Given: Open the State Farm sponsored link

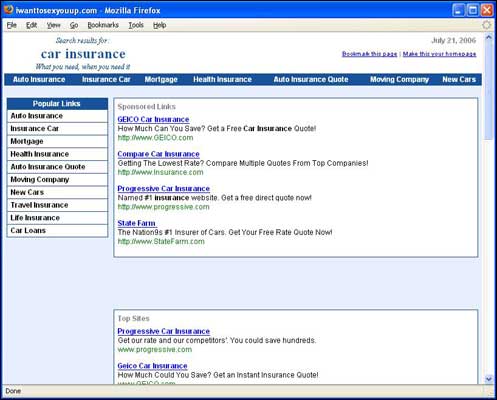Looking at the screenshot, I should [137, 223].
